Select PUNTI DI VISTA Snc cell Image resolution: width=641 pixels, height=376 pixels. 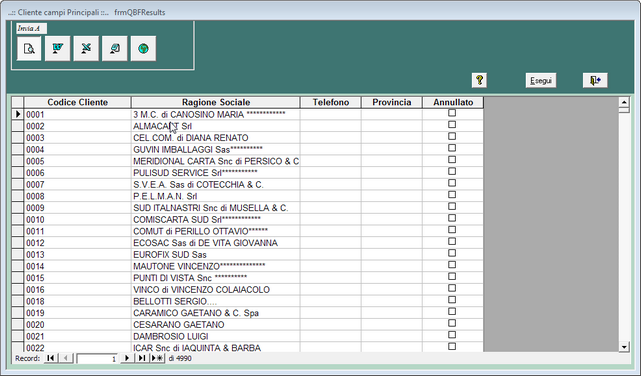(215, 278)
